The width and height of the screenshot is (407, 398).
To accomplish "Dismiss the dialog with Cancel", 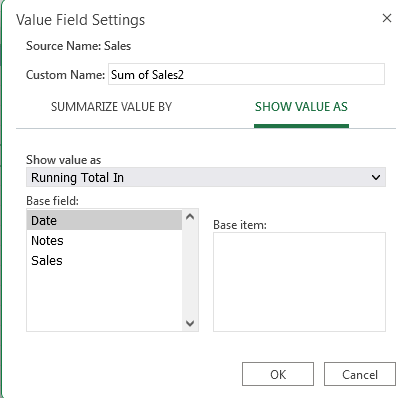I will (360, 374).
